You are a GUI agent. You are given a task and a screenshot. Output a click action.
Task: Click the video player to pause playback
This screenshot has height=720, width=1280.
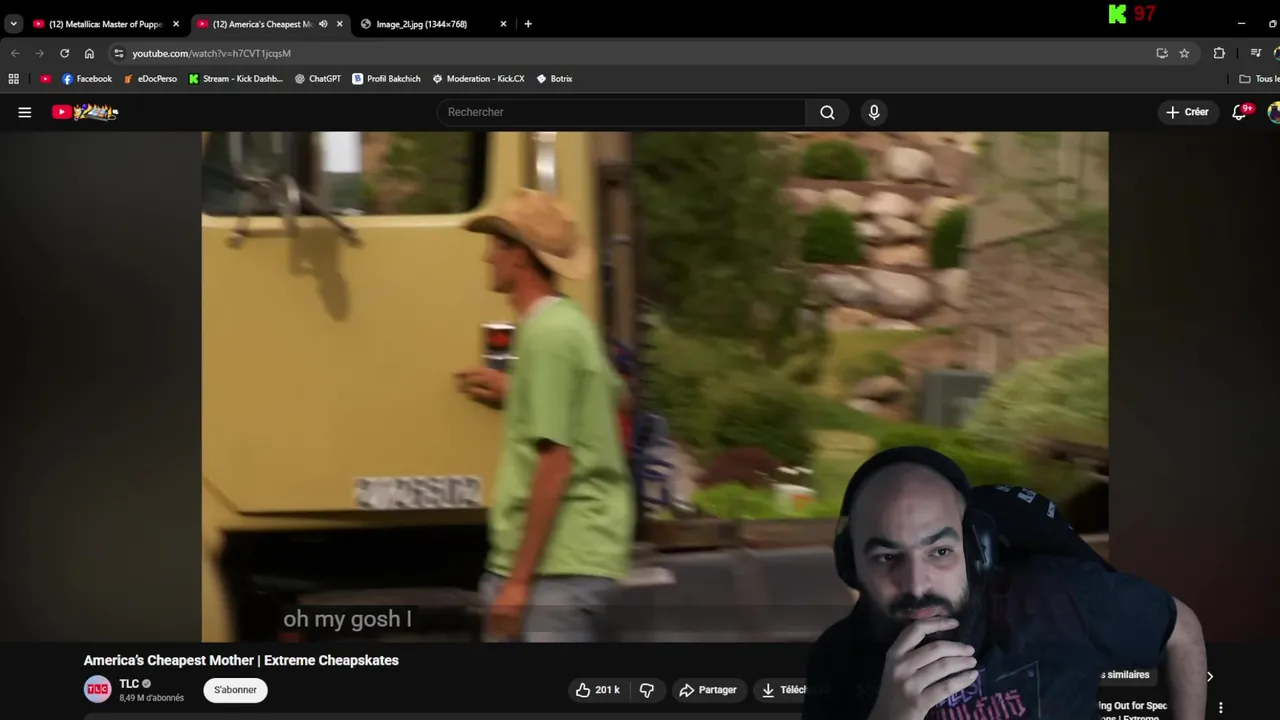(654, 386)
